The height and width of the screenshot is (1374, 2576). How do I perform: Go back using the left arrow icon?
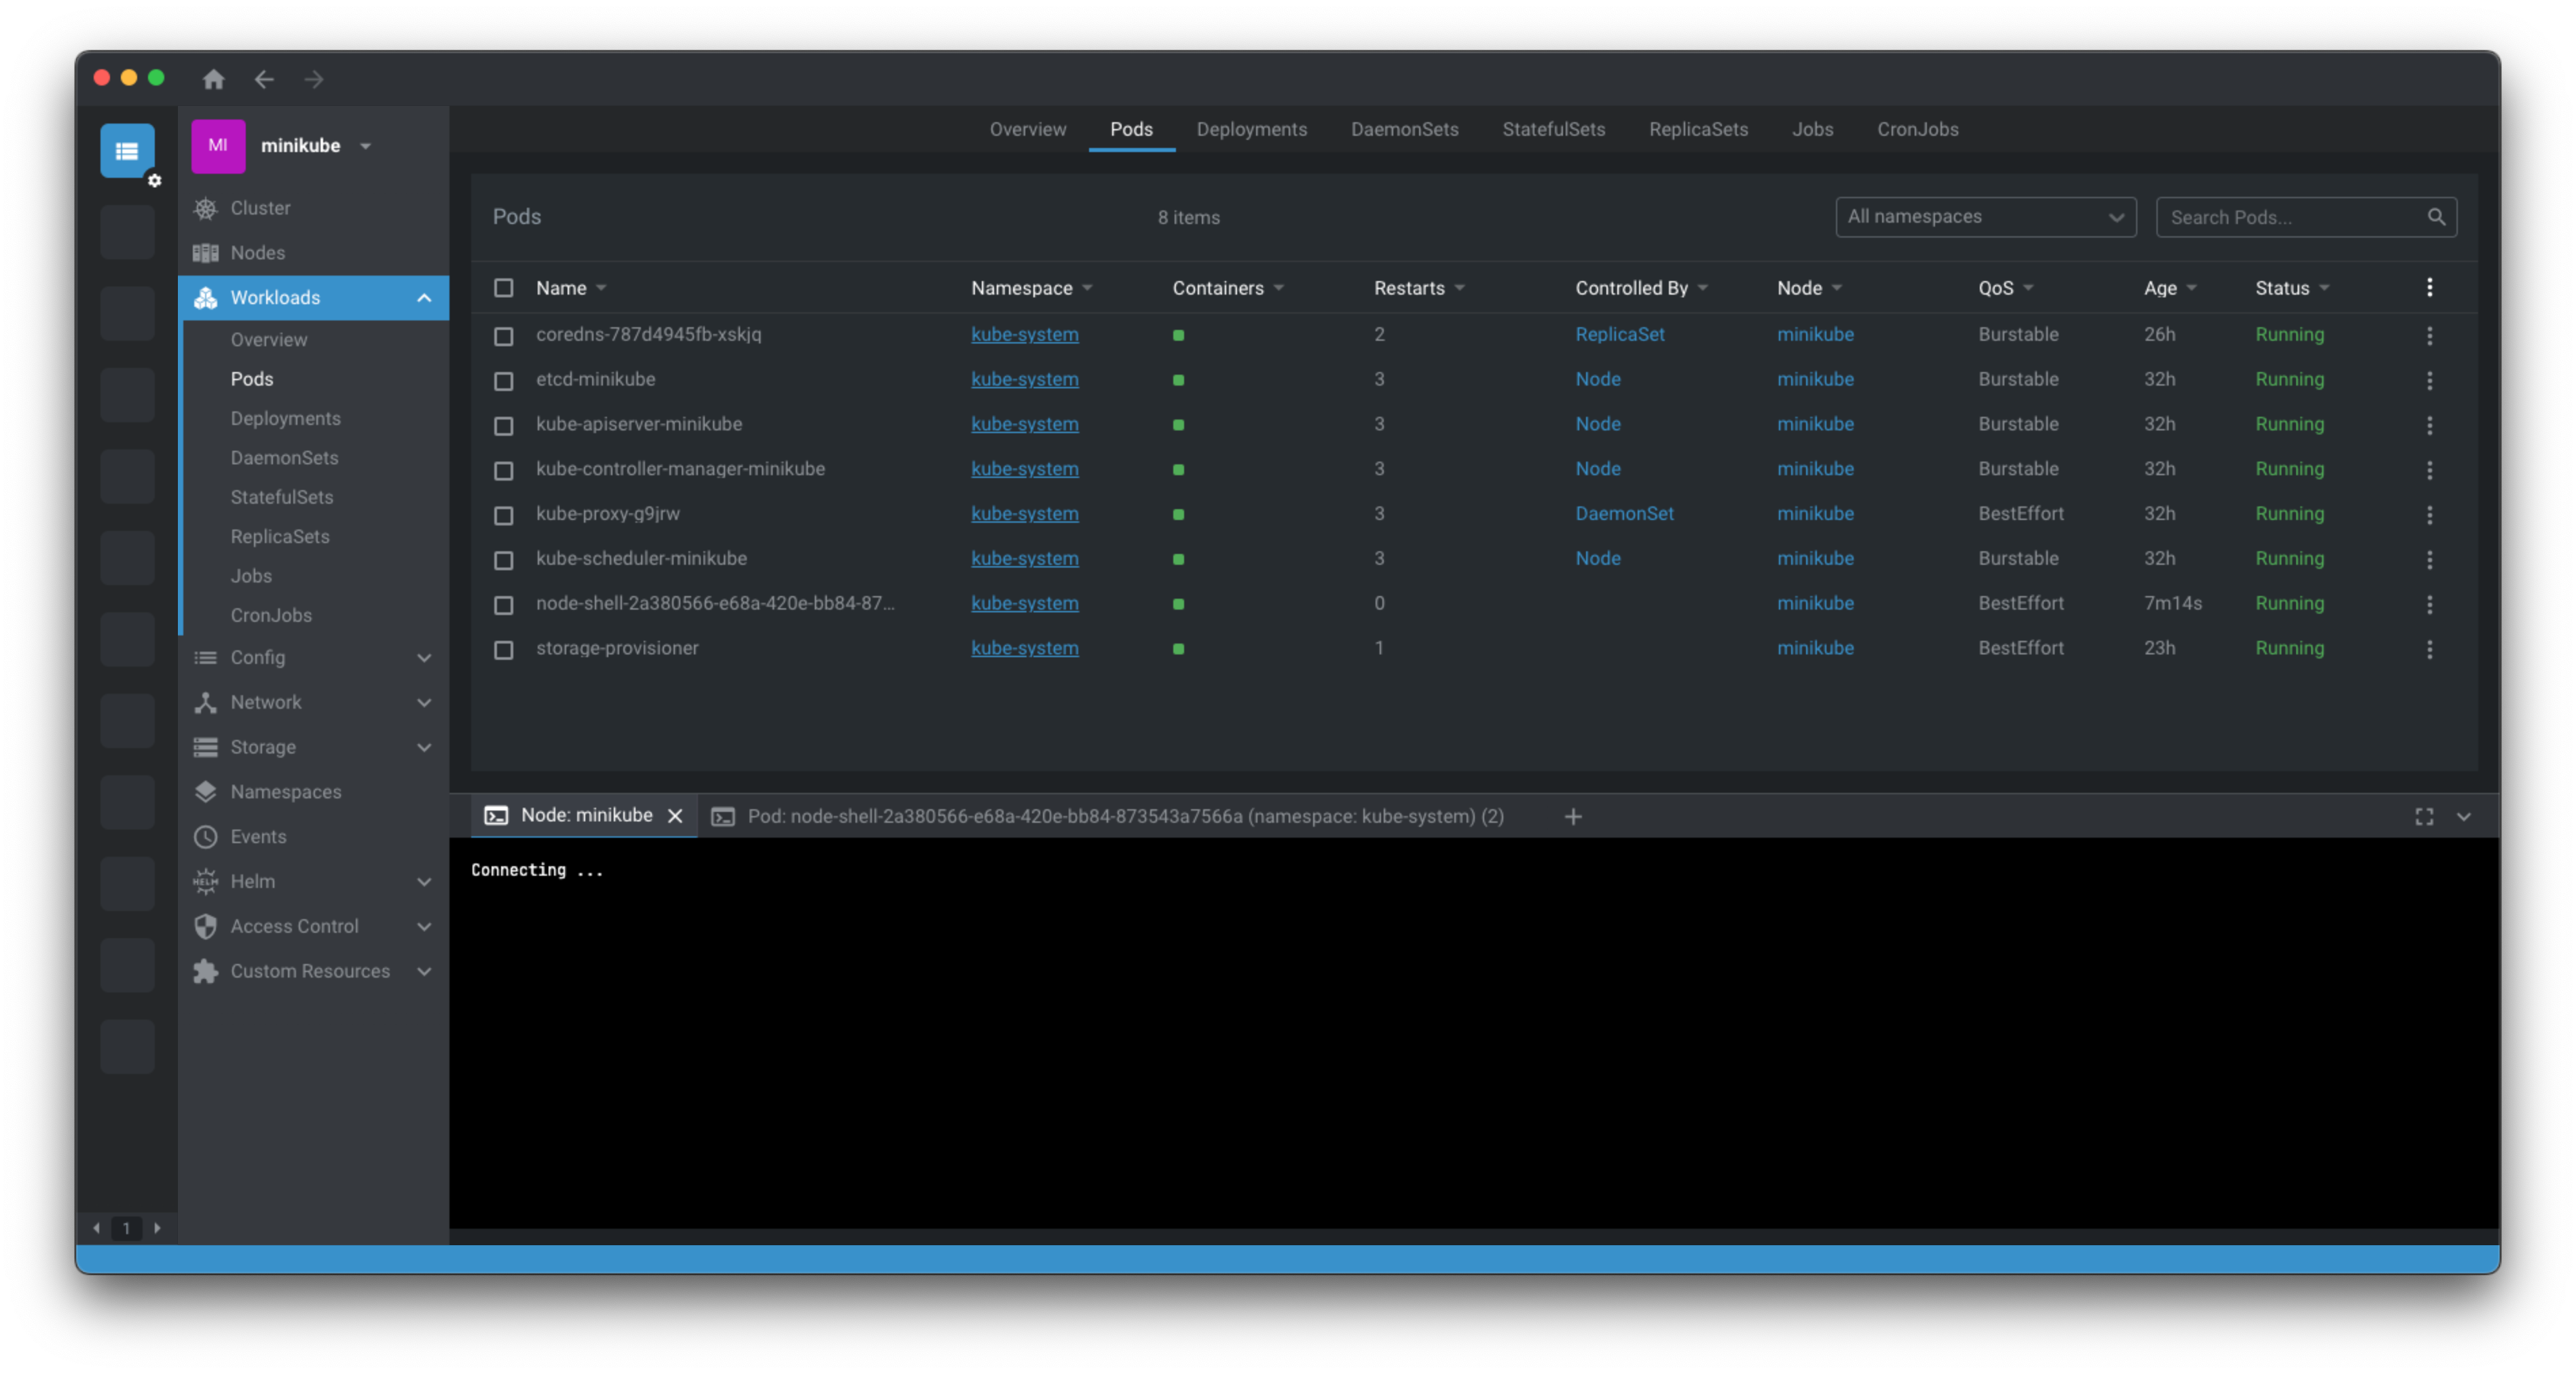click(264, 79)
